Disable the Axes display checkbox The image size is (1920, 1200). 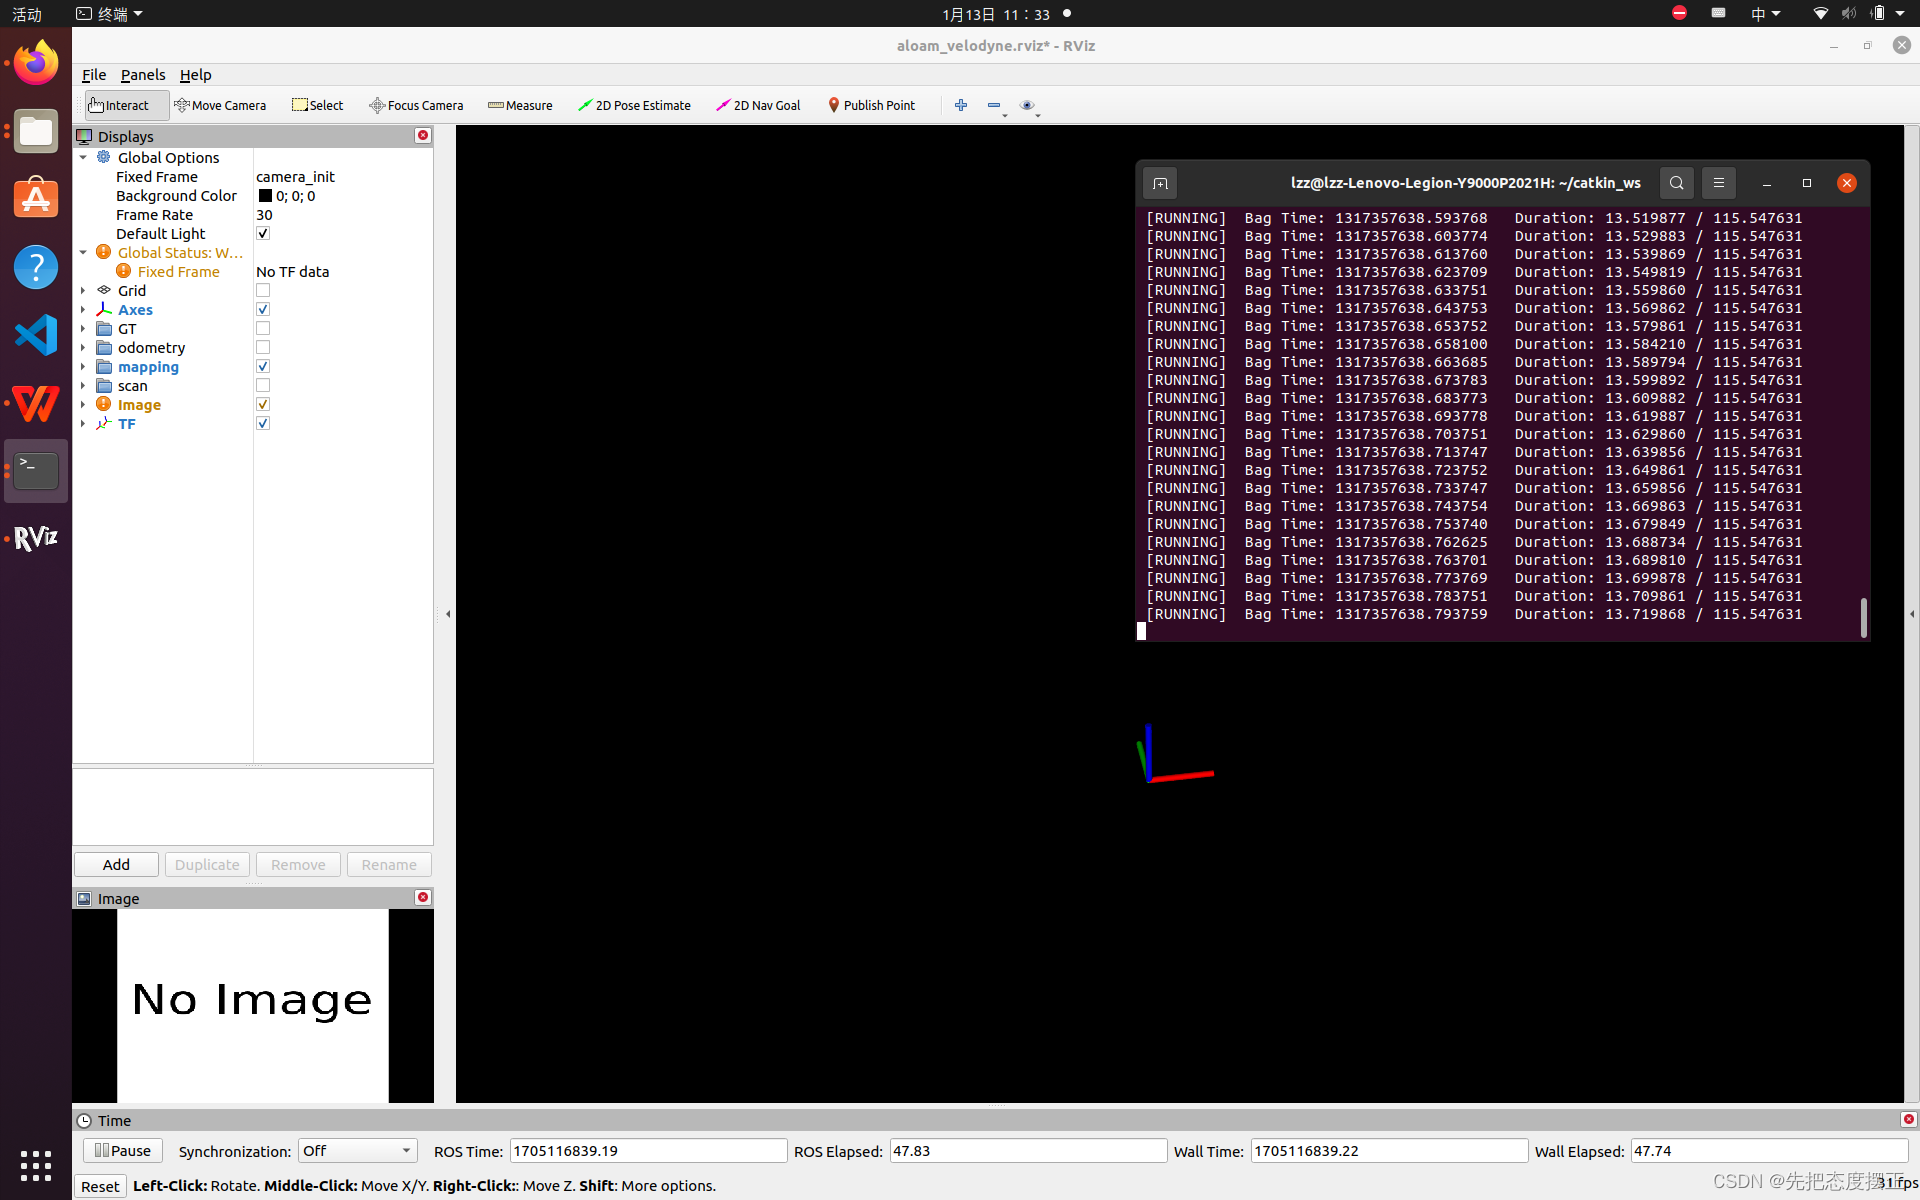pos(263,310)
